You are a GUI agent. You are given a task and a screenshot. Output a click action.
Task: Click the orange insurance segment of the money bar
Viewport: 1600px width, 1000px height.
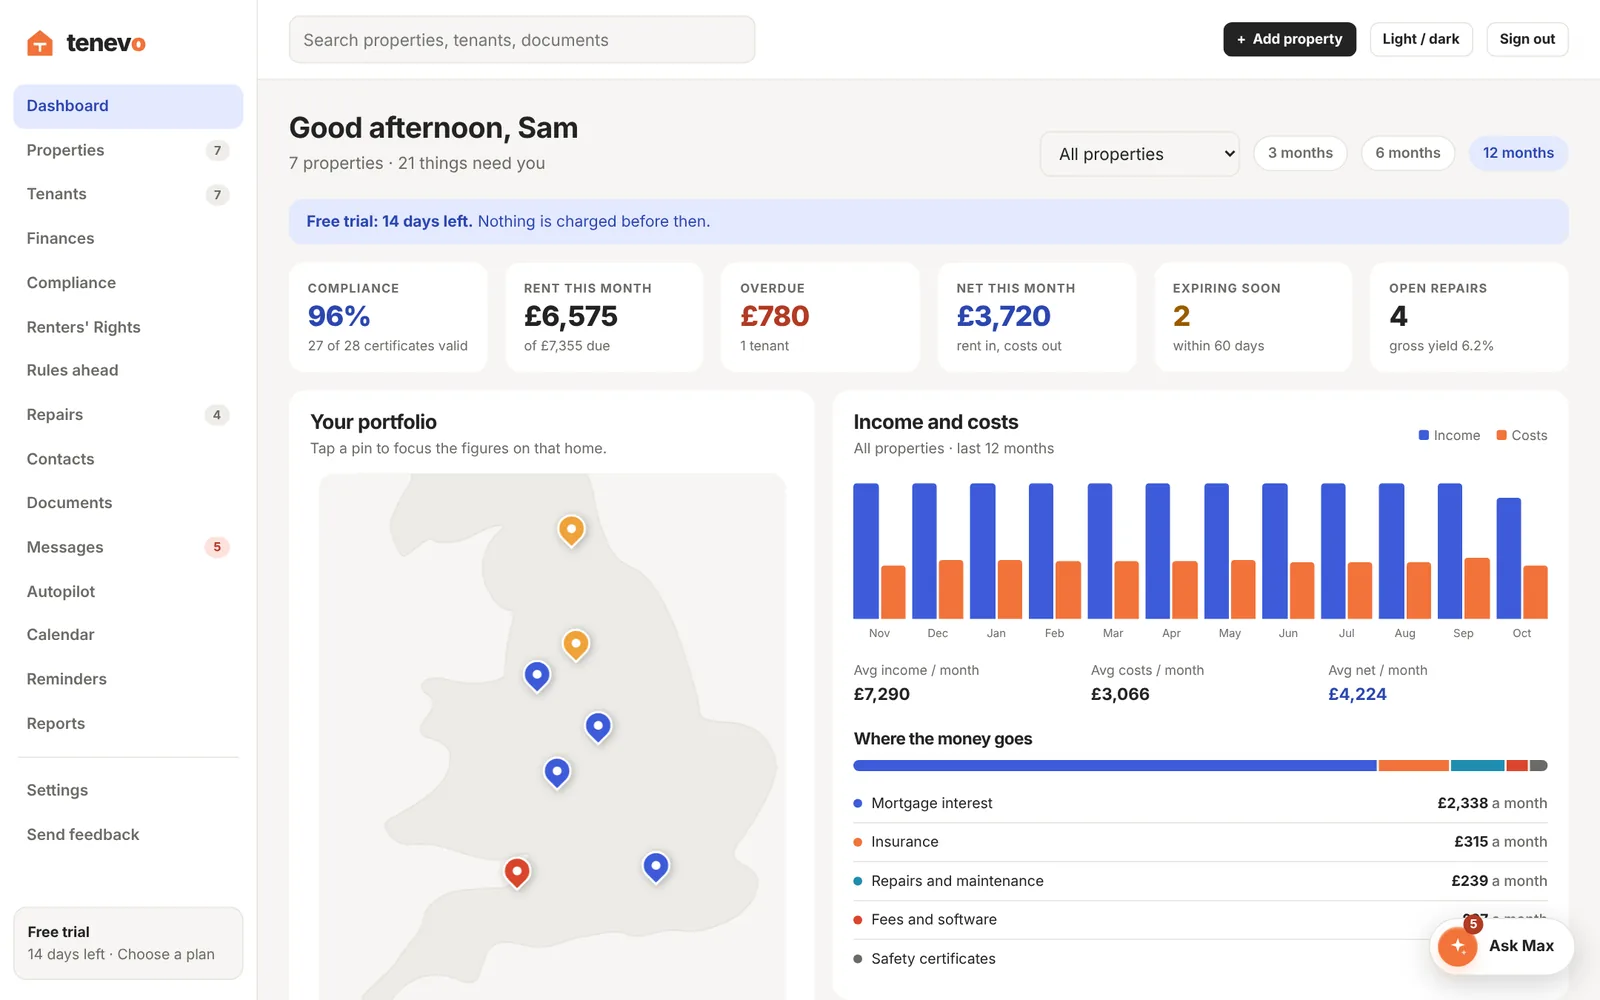[x=1414, y=766]
